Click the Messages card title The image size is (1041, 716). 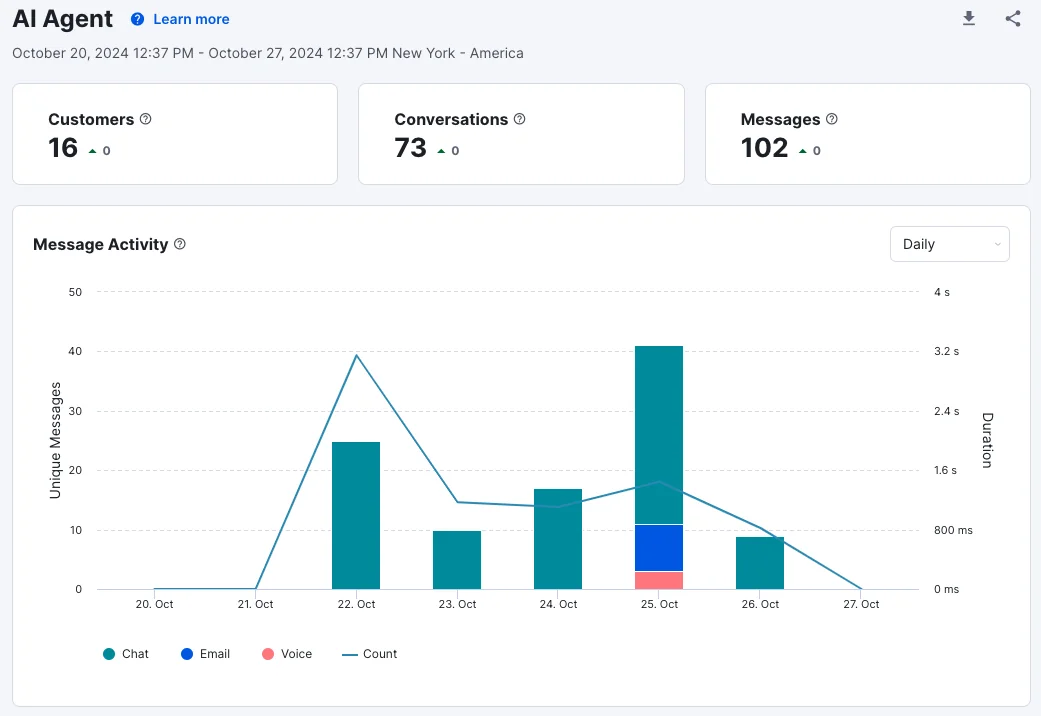[x=780, y=120]
